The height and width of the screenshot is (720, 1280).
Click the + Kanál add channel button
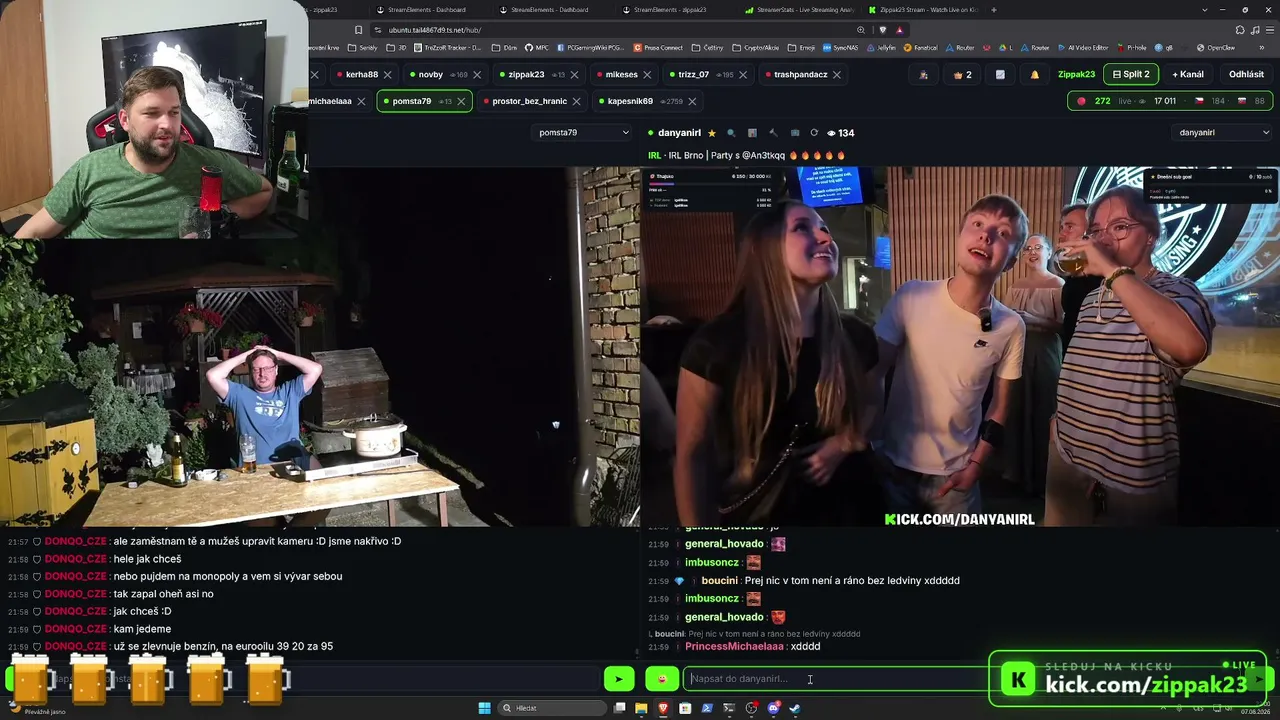pyautogui.click(x=1188, y=74)
